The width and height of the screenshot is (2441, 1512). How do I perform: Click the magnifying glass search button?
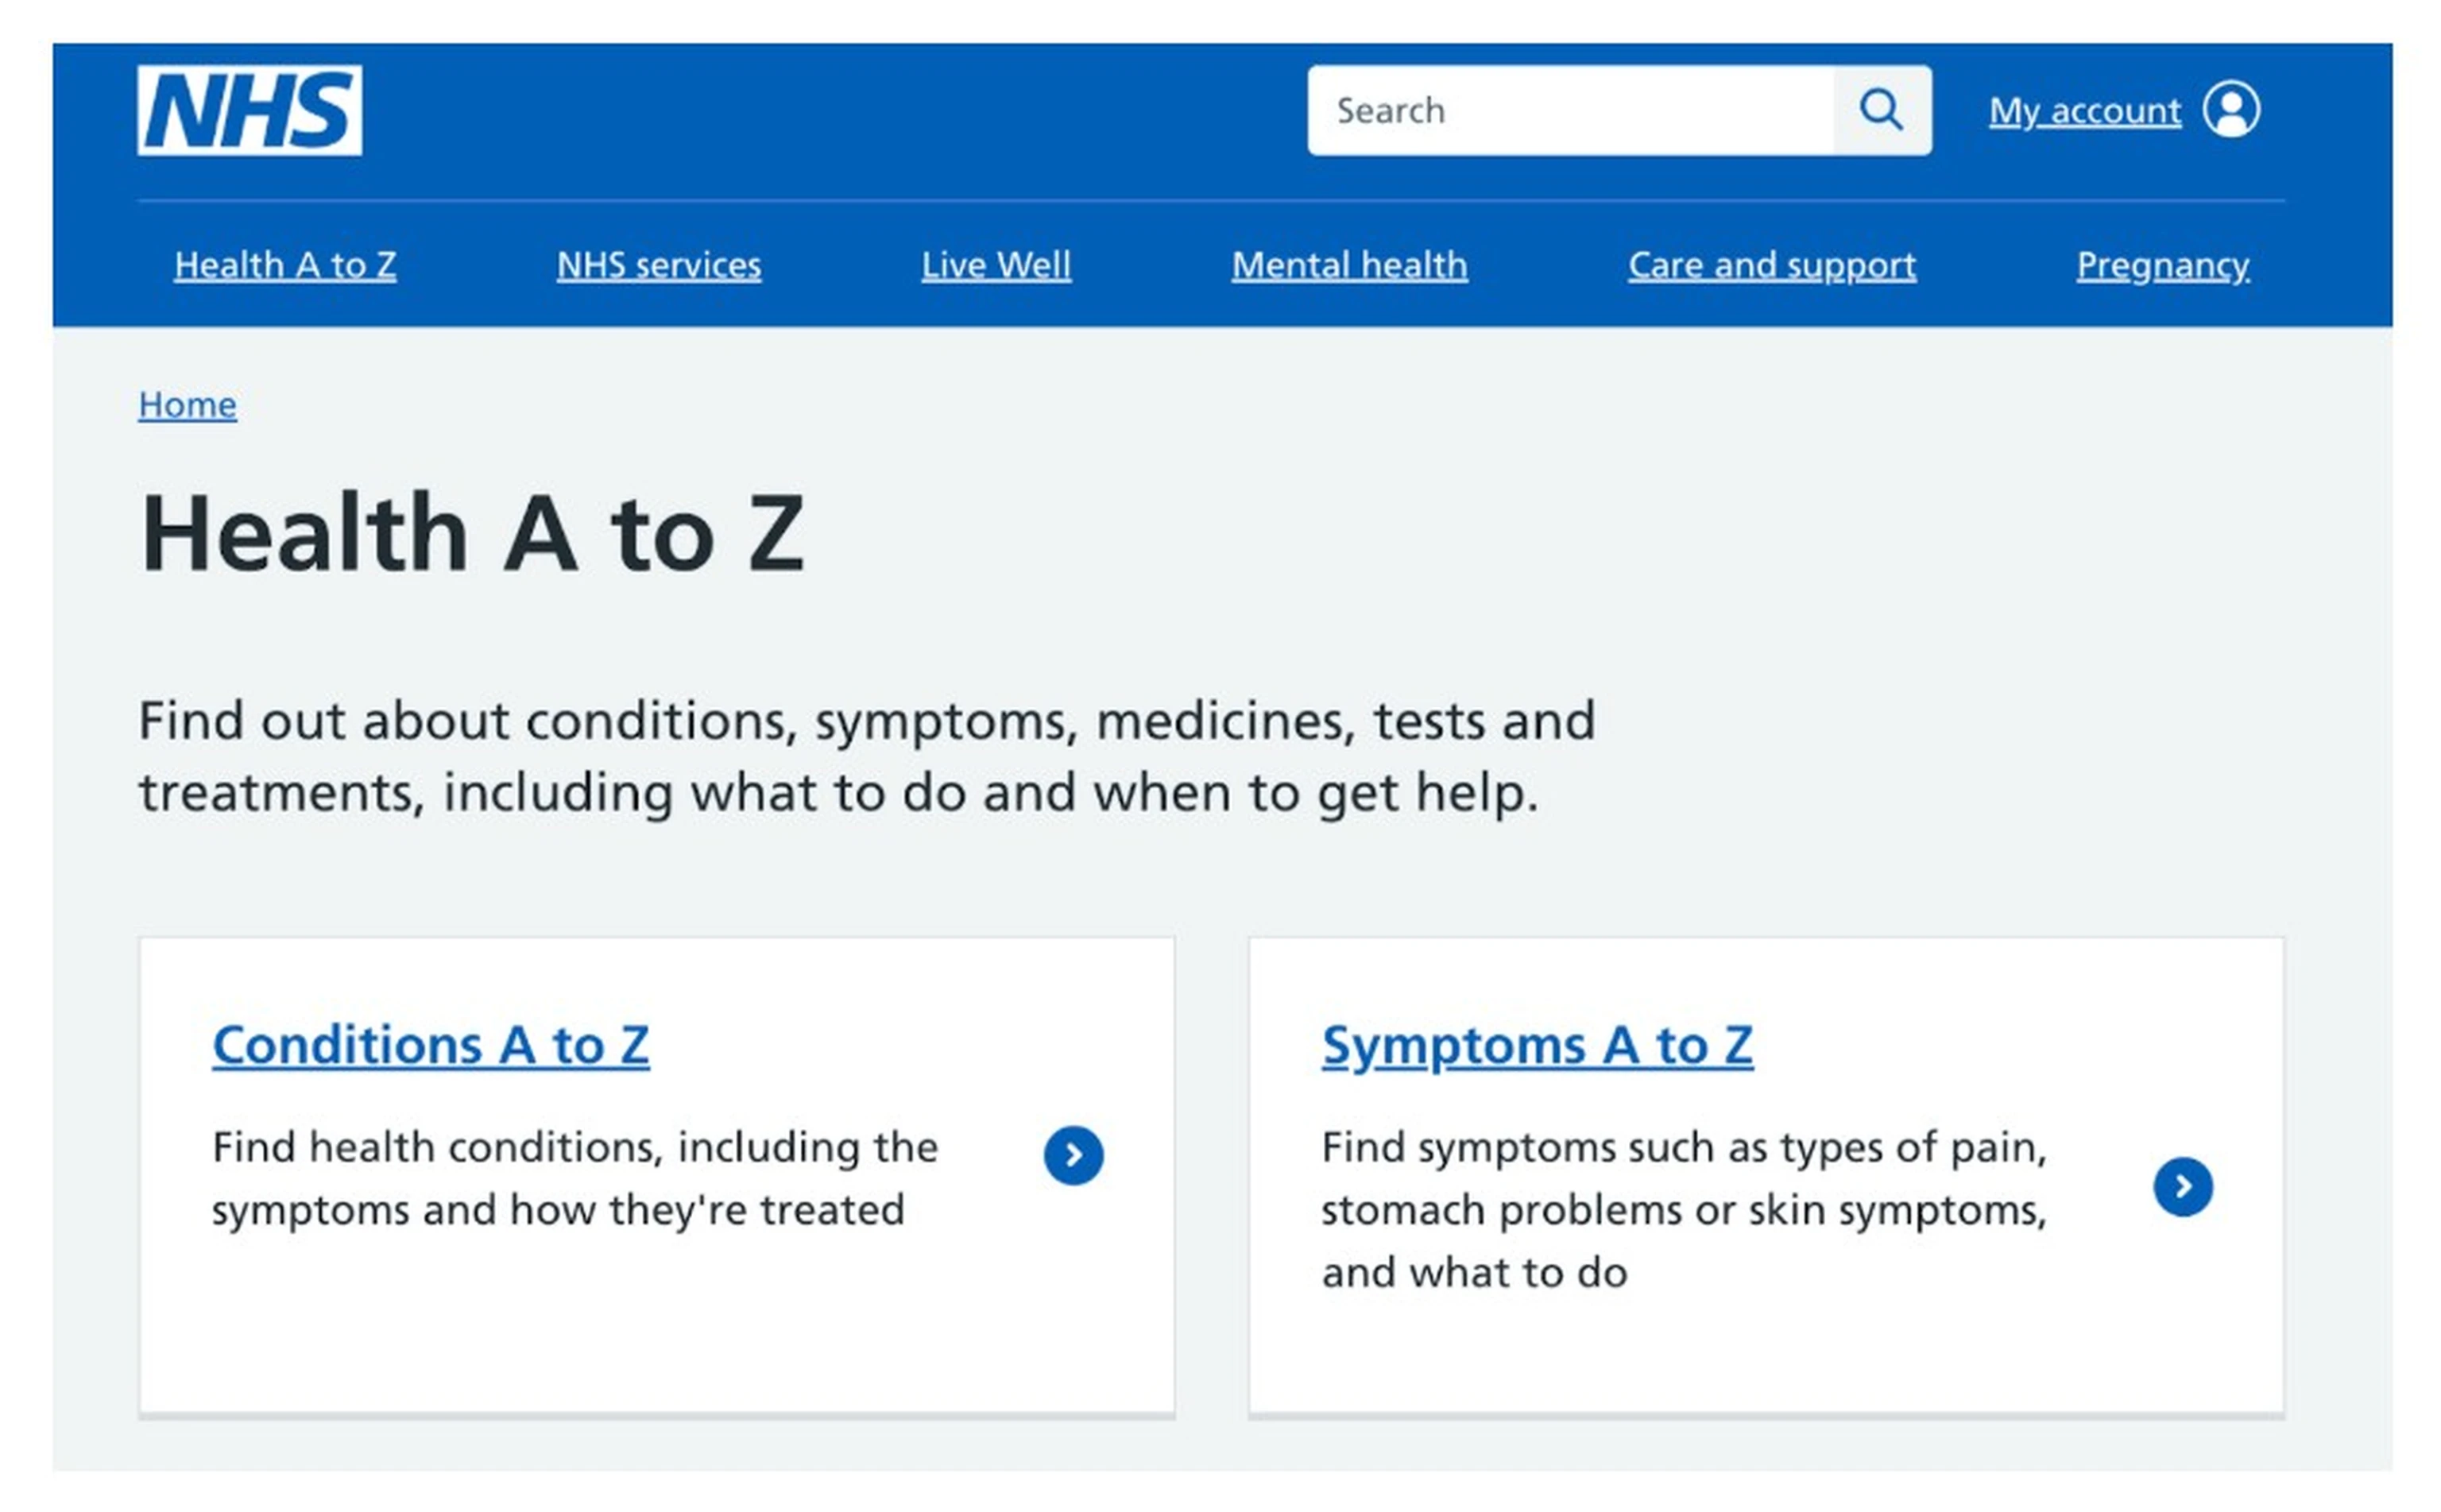coord(1881,110)
